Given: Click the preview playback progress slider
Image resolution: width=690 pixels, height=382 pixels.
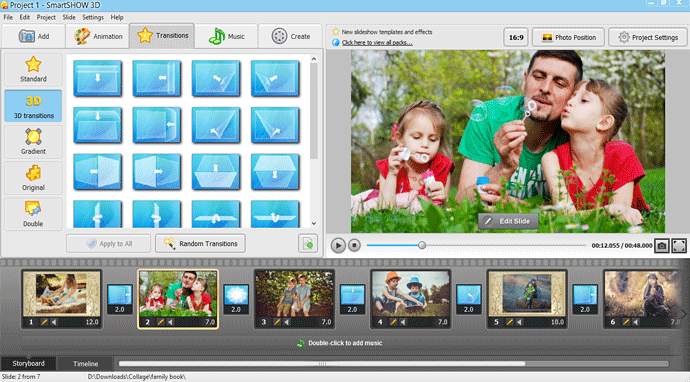Looking at the screenshot, I should [x=476, y=245].
